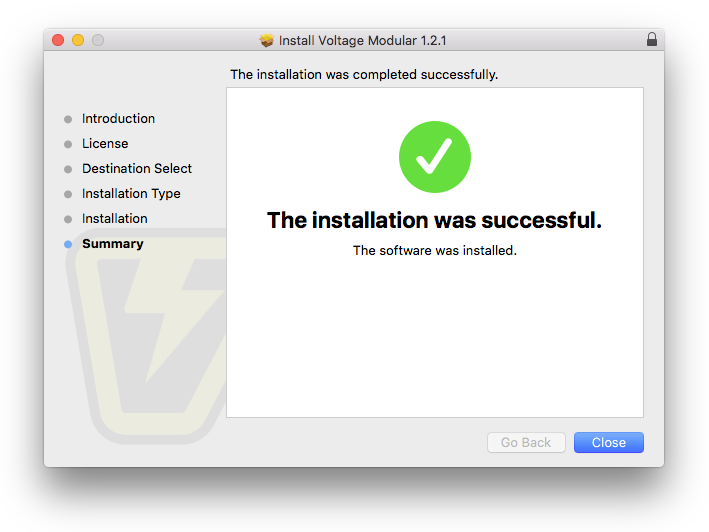709x532 pixels.
Task: Click the package icon beside the window title
Action: point(266,40)
